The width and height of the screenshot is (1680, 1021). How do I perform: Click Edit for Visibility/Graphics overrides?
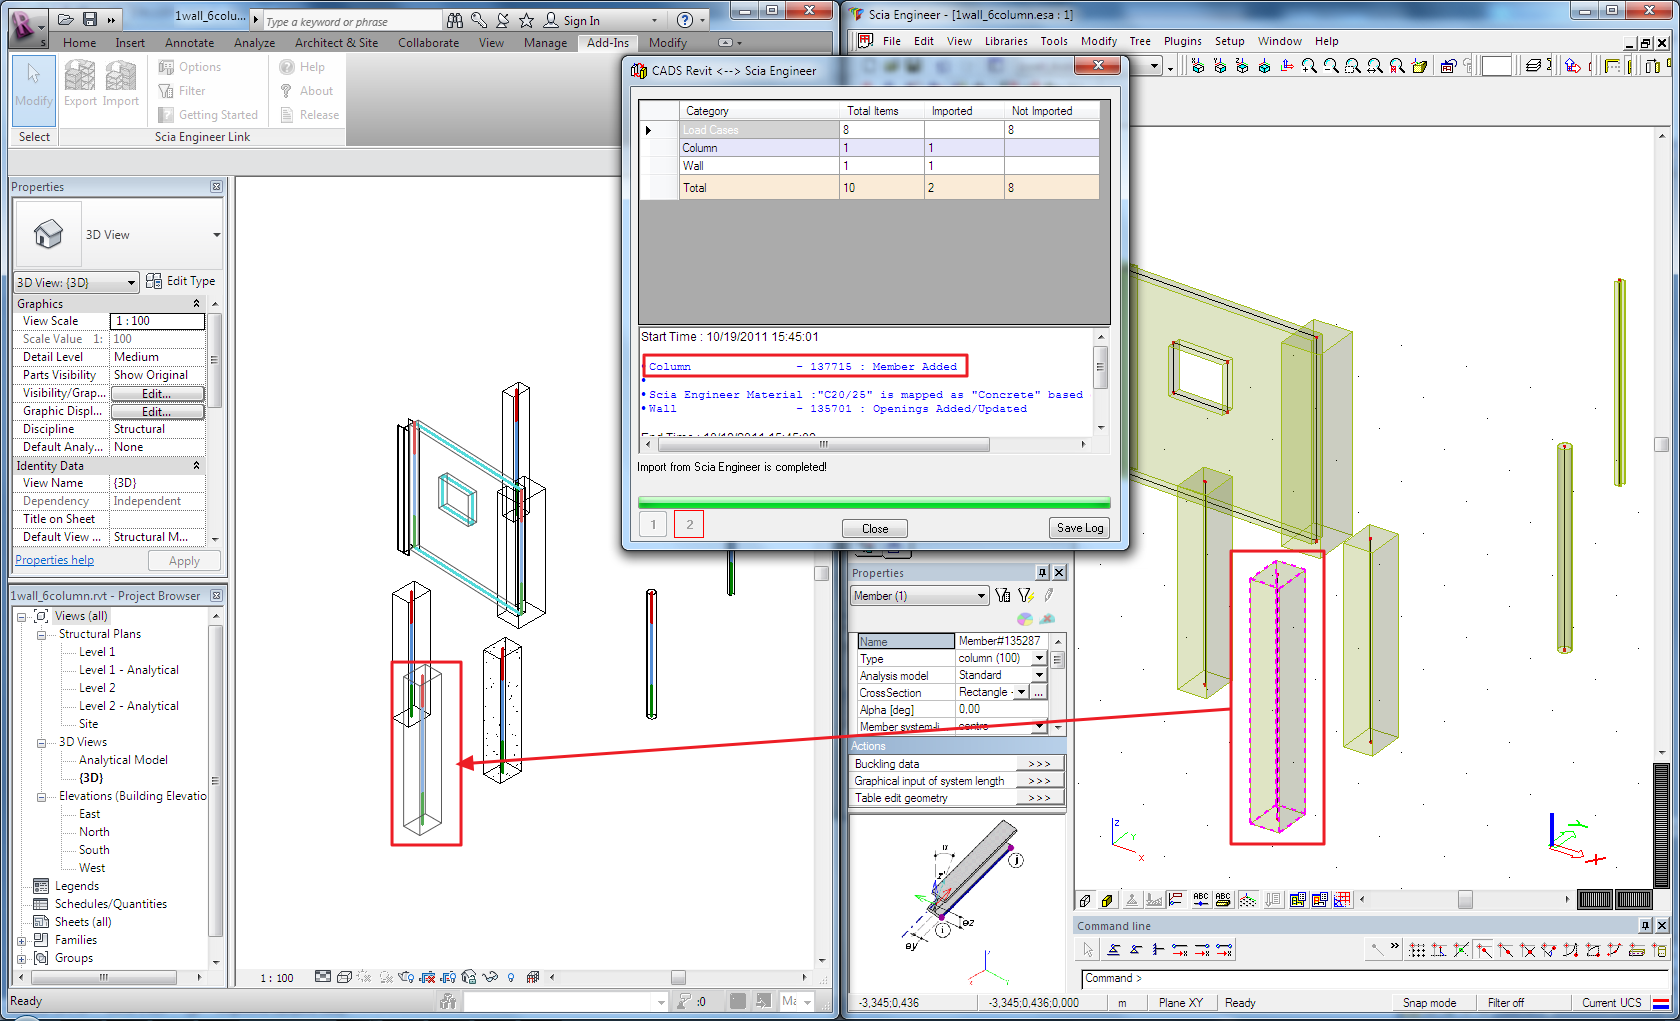pyautogui.click(x=157, y=394)
